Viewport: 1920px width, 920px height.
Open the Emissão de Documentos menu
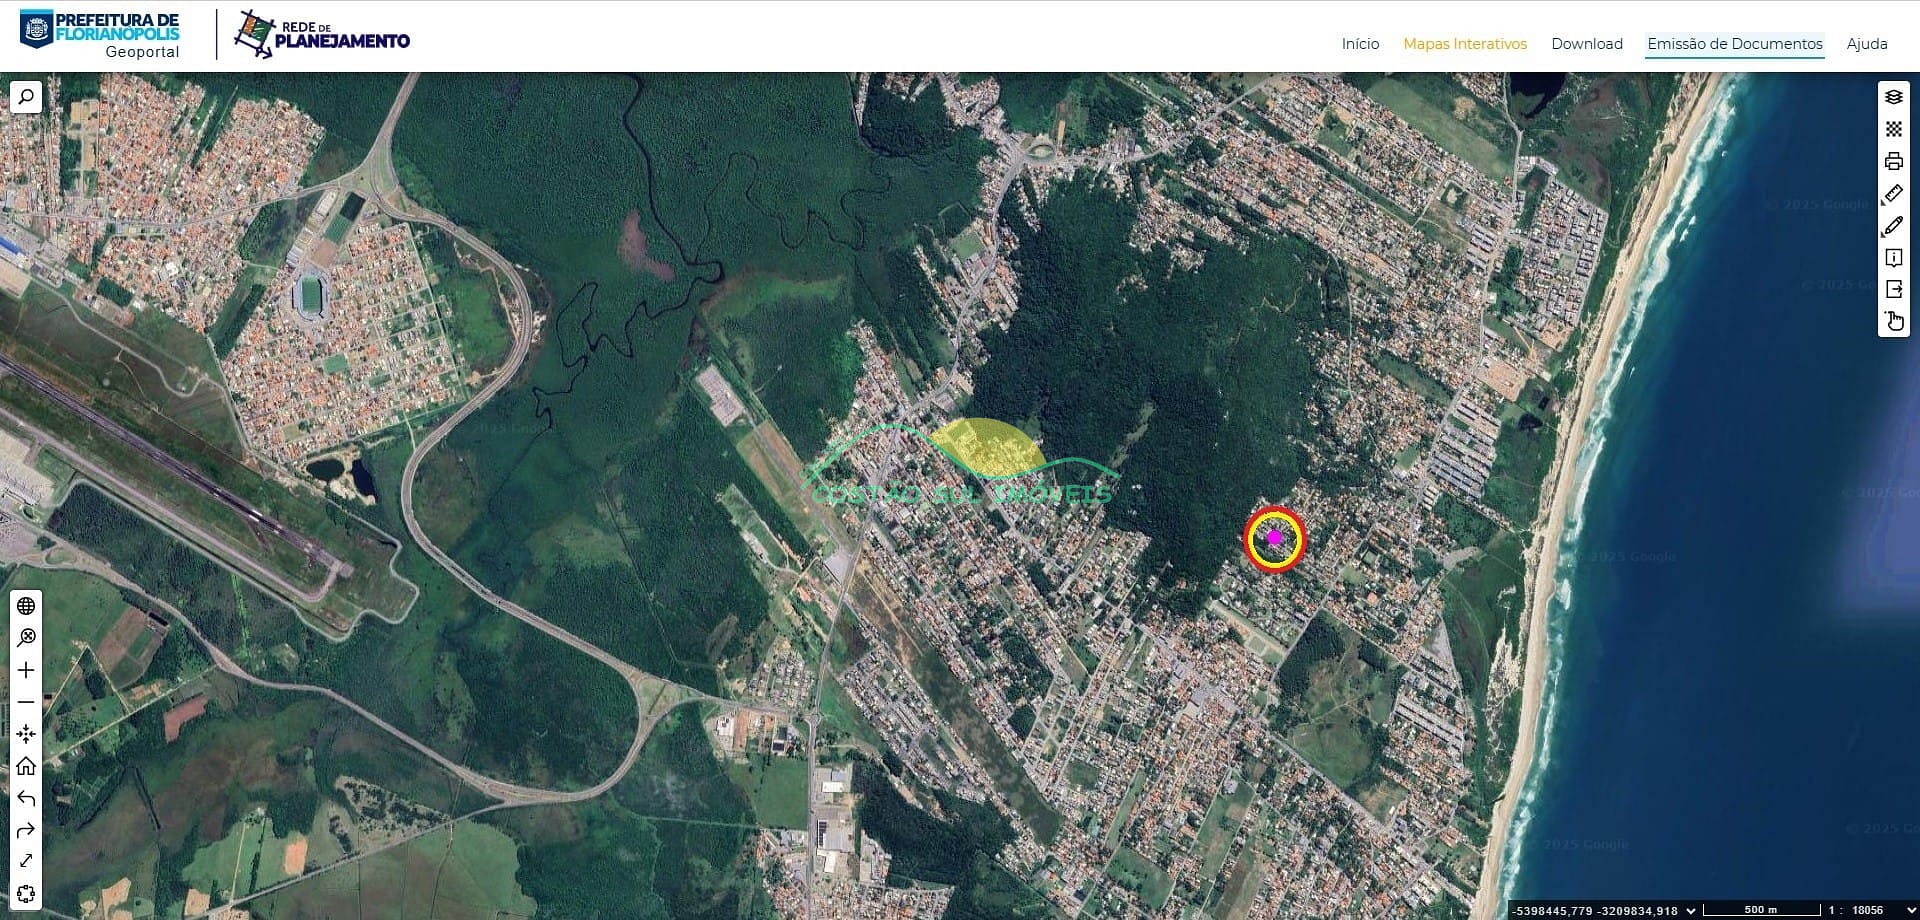[1734, 44]
